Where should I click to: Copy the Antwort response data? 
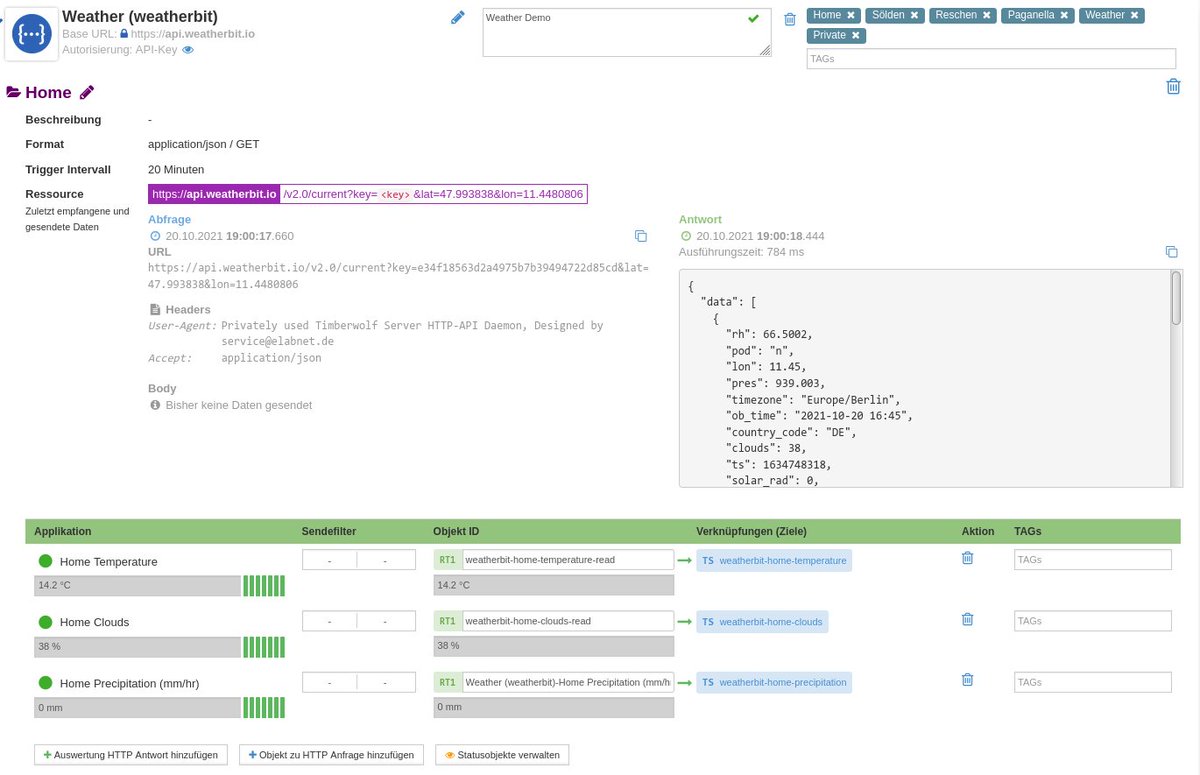click(1172, 252)
